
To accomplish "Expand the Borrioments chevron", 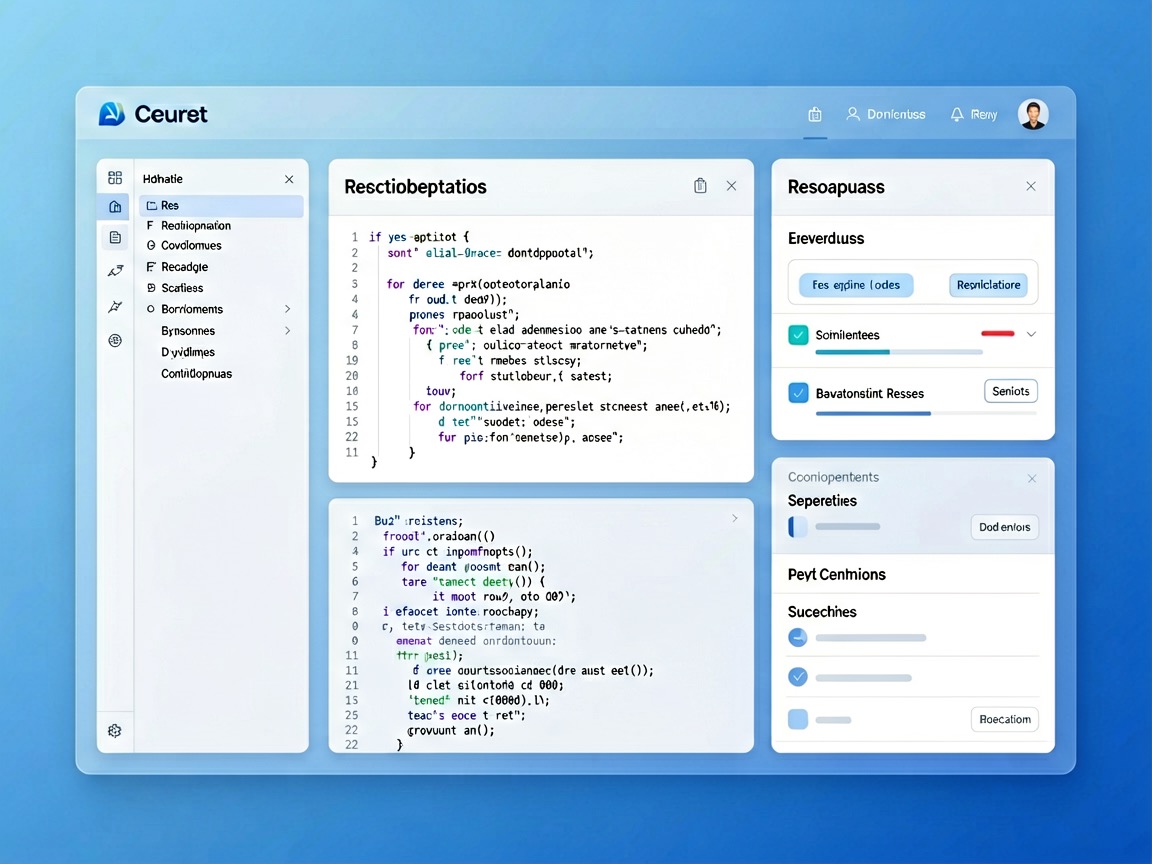I will (287, 309).
